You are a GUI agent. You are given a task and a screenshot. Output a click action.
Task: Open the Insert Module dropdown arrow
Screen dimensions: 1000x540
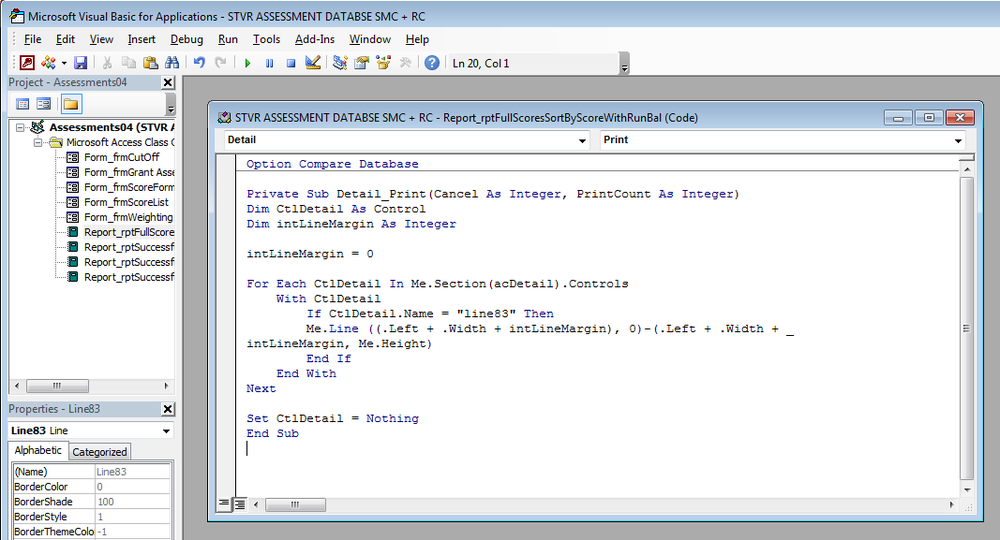[x=64, y=63]
